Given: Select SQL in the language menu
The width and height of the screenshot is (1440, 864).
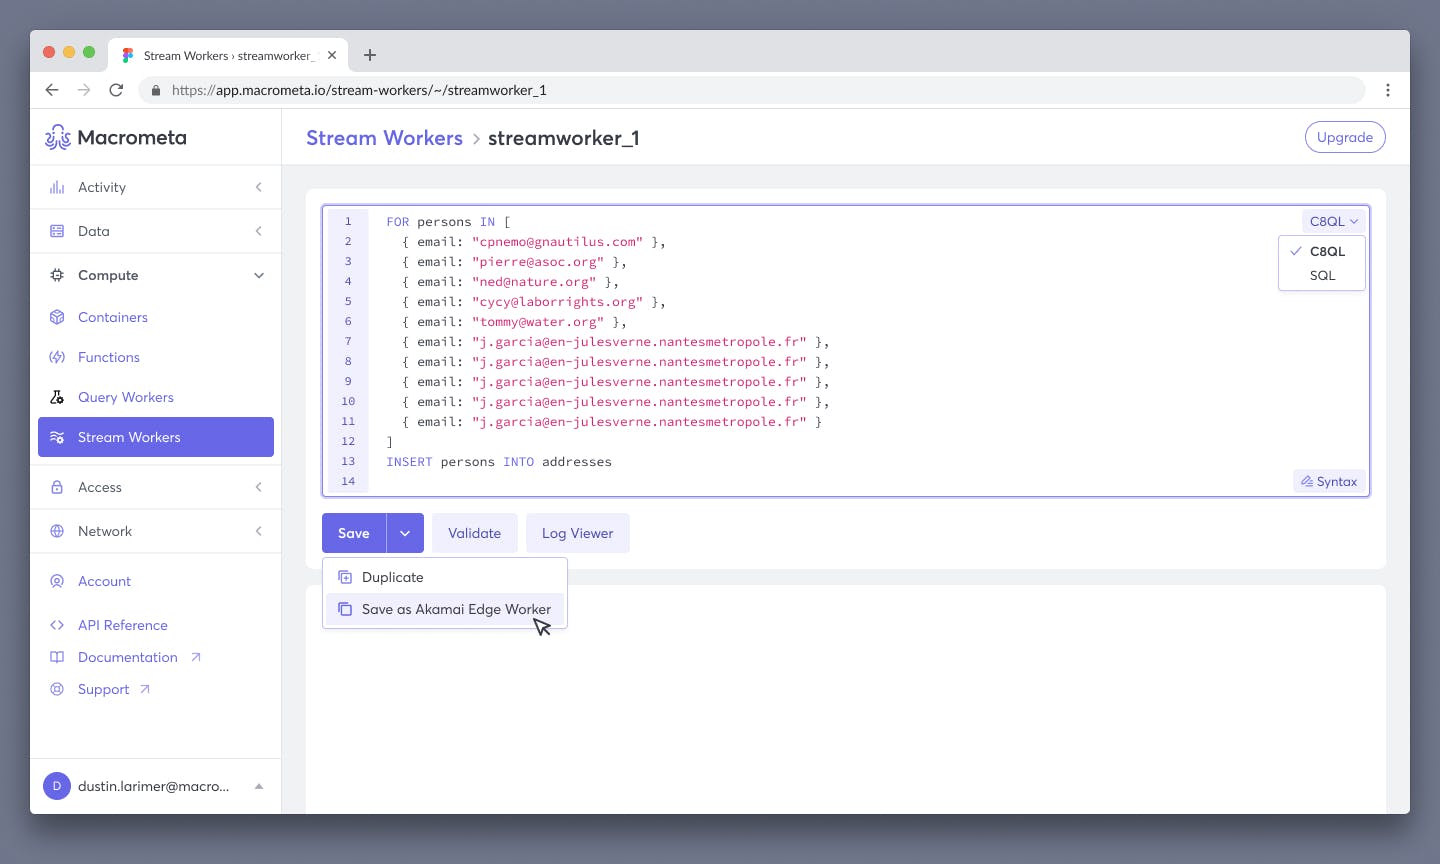Looking at the screenshot, I should [x=1322, y=275].
